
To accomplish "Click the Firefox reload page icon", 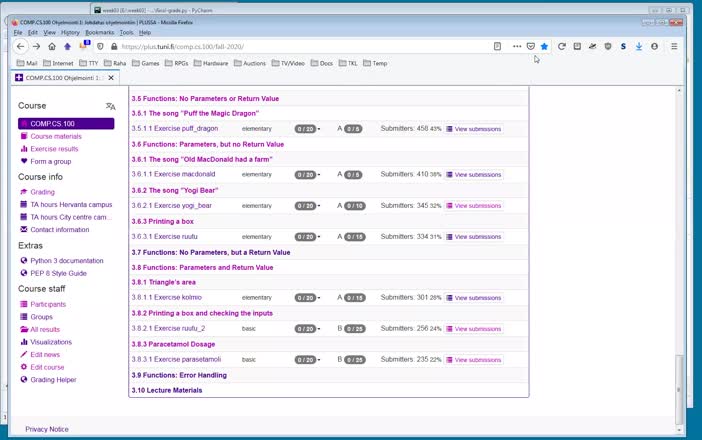I will tap(562, 46).
